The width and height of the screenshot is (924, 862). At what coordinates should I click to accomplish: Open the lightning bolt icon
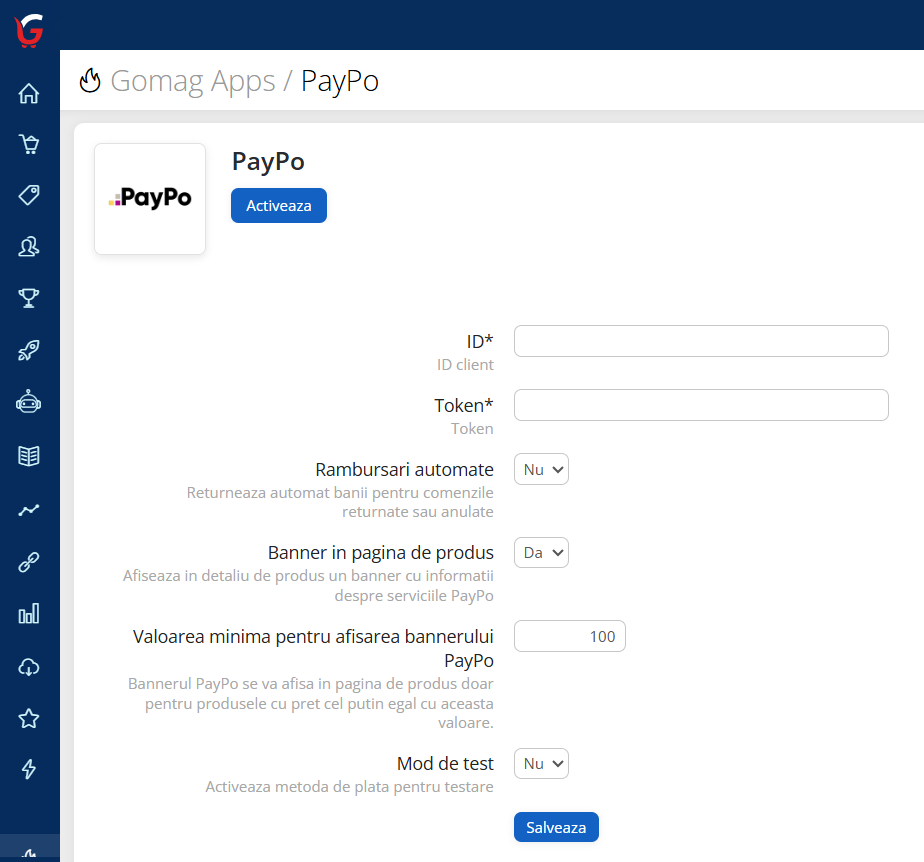click(x=29, y=769)
